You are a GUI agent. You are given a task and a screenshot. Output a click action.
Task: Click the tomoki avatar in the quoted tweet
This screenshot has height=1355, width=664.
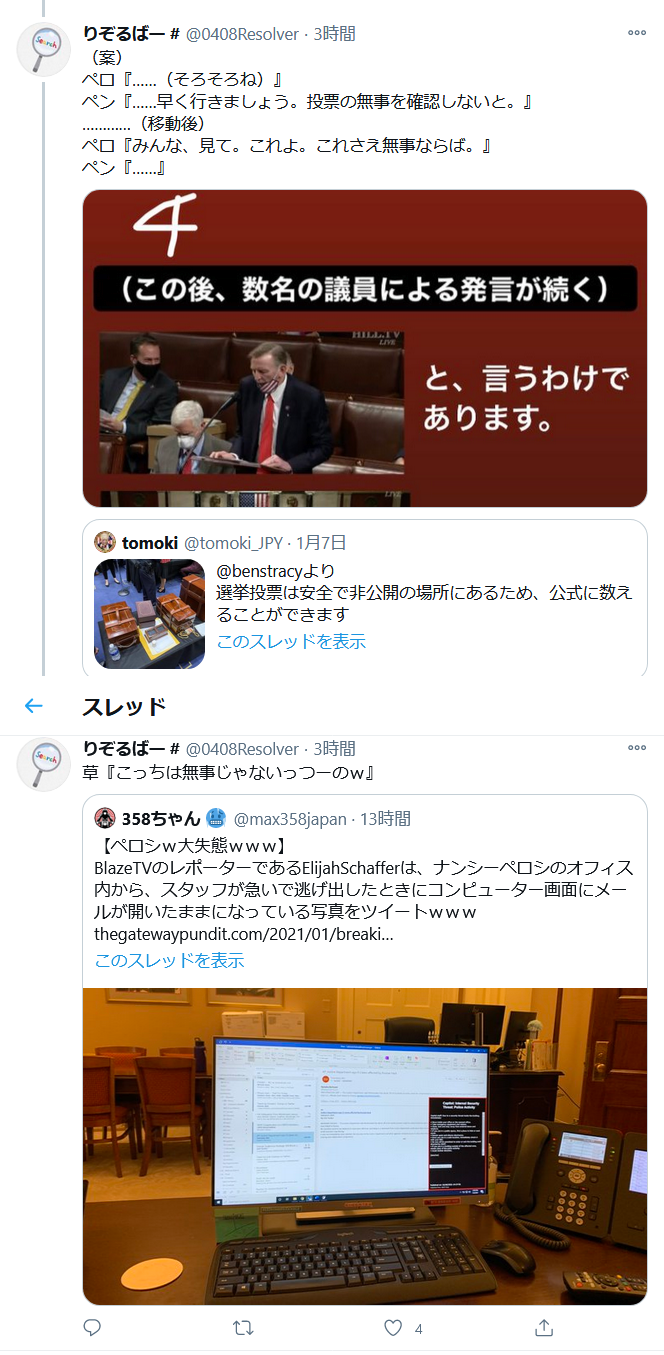pos(105,543)
